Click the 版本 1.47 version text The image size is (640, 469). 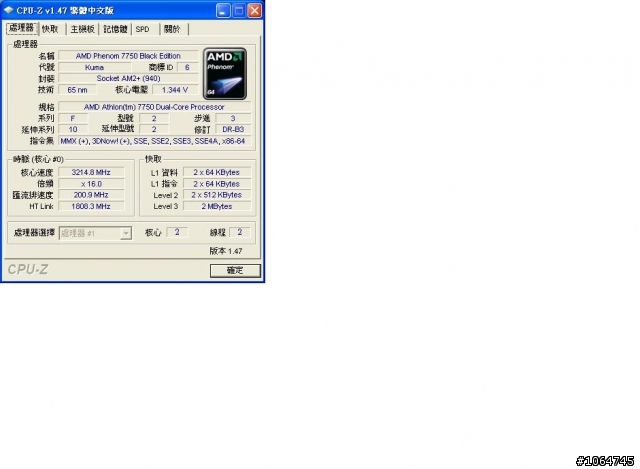[x=226, y=251]
